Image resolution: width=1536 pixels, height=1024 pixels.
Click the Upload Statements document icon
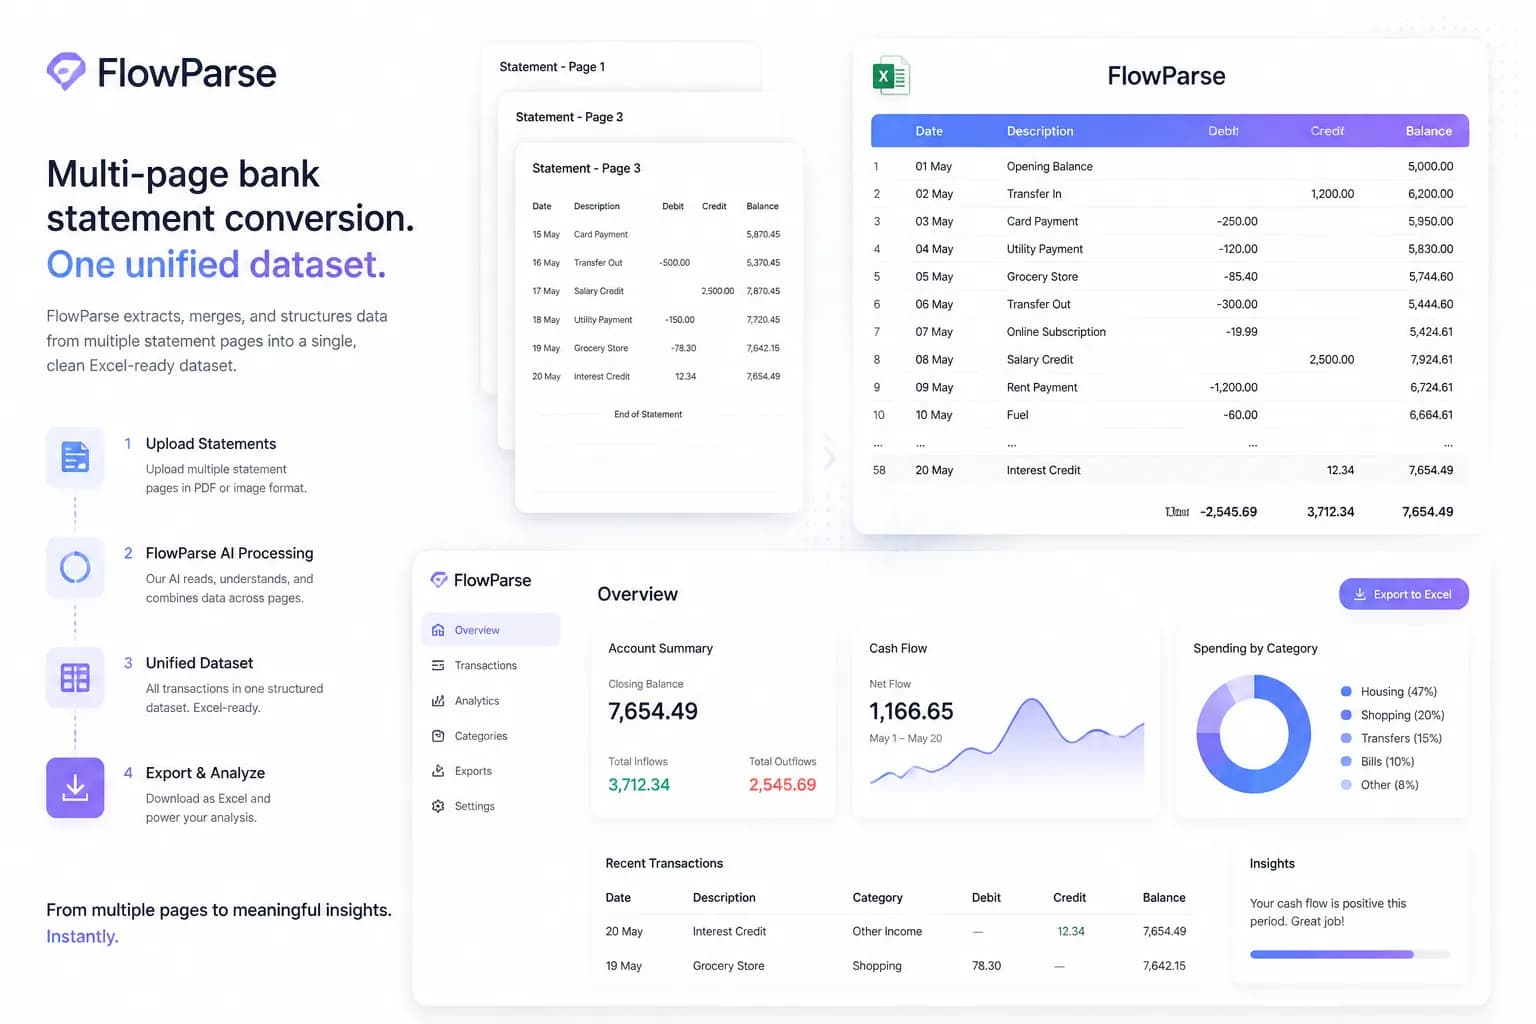(x=75, y=457)
